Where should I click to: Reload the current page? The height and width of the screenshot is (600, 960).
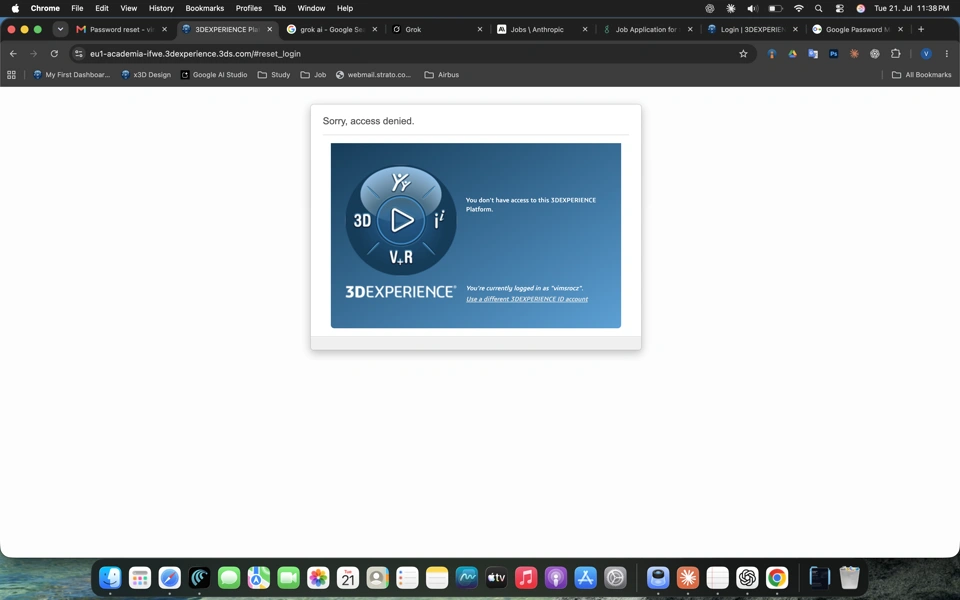point(54,54)
